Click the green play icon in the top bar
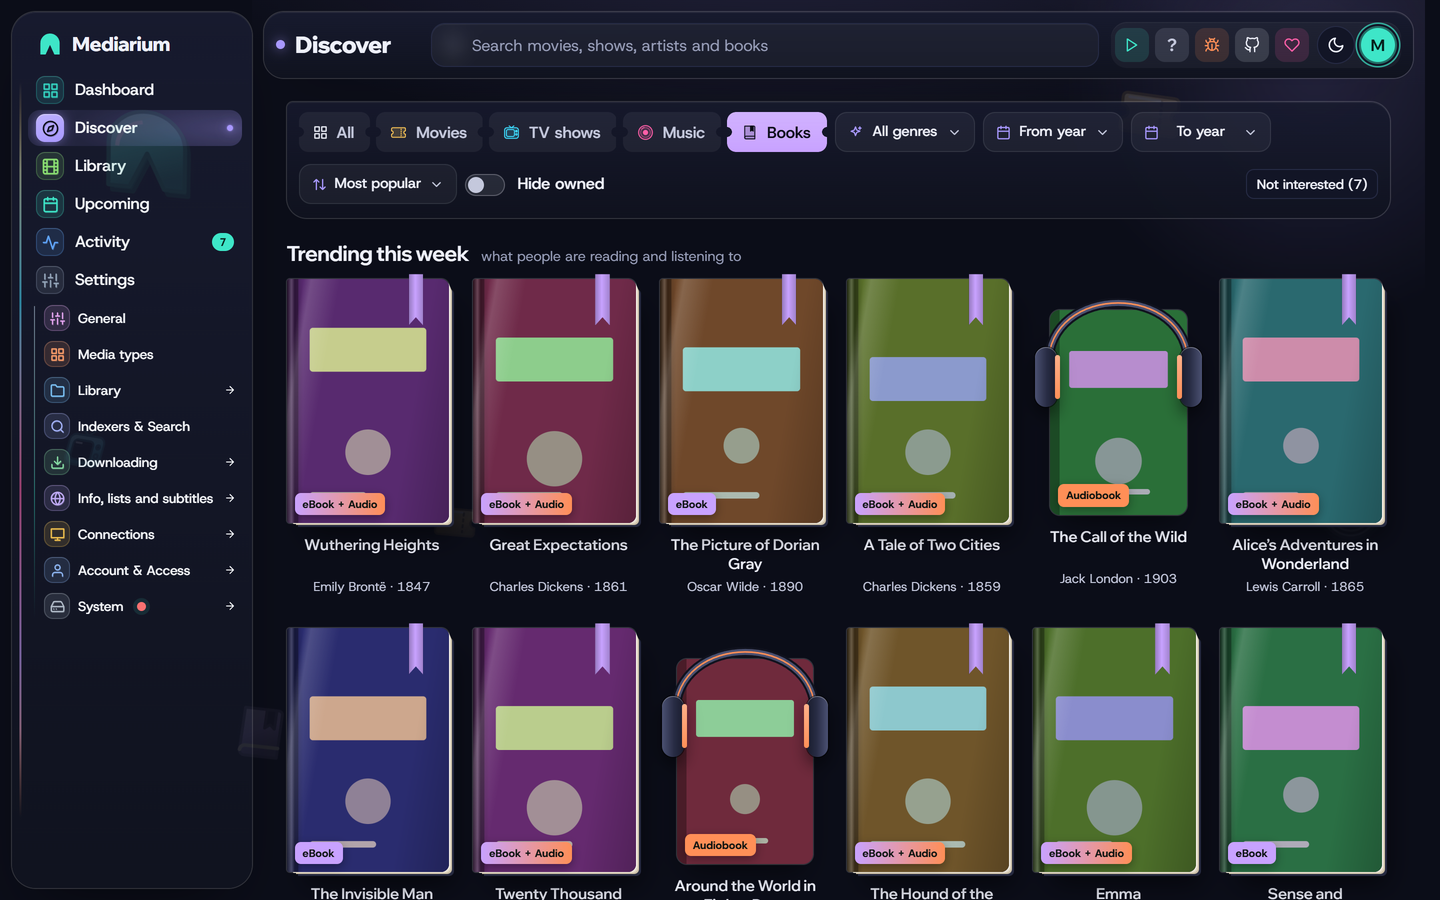This screenshot has height=900, width=1440. point(1131,45)
